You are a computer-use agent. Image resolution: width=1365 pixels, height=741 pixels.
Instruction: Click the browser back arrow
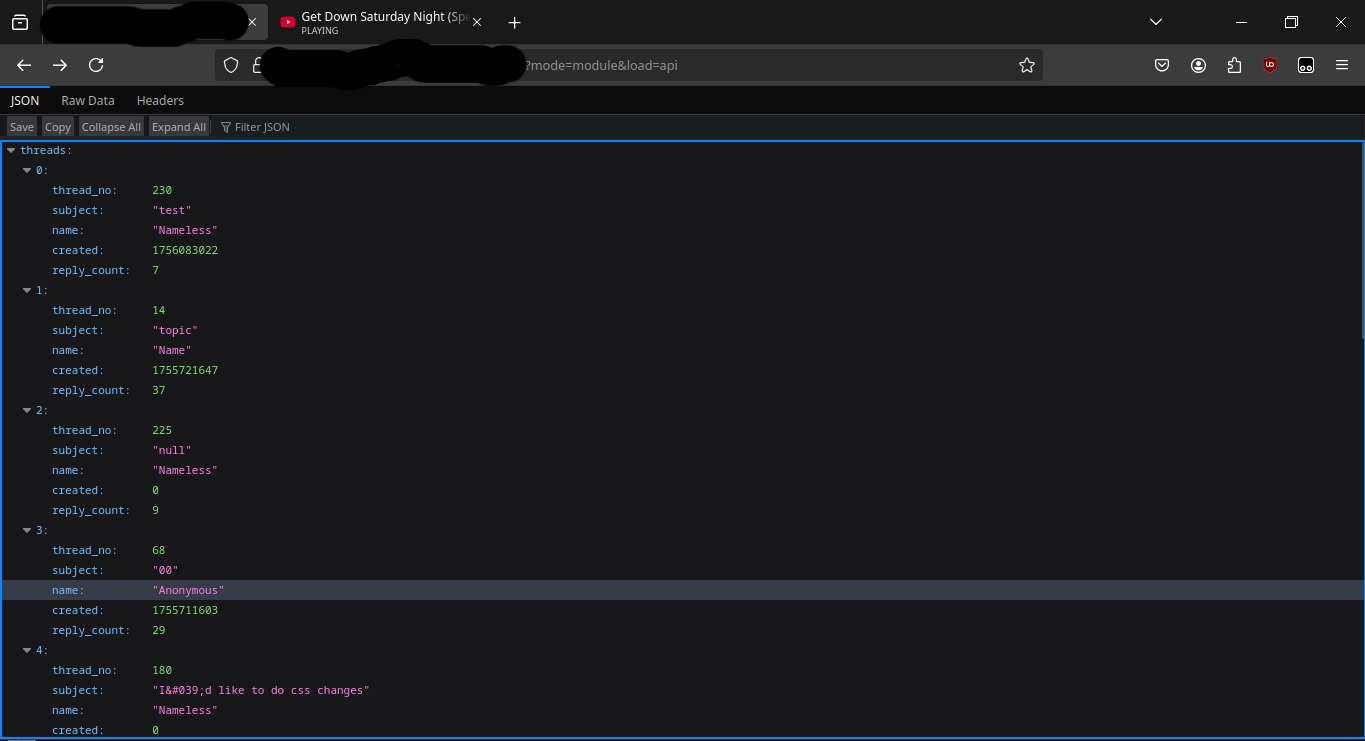24,65
